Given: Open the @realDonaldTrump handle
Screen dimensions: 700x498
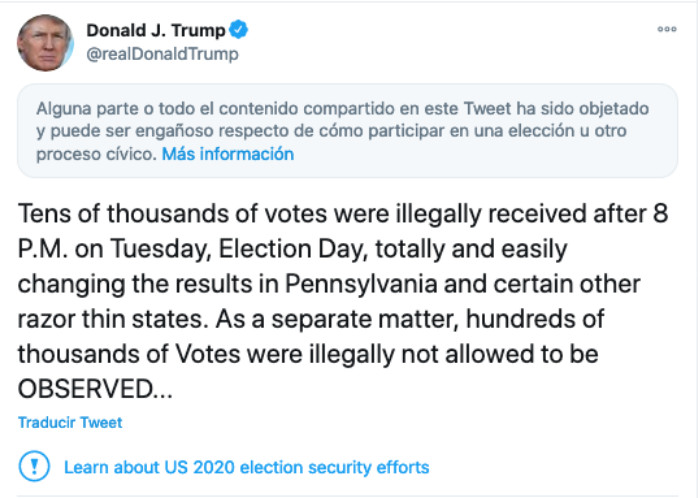Looking at the screenshot, I should click(162, 54).
